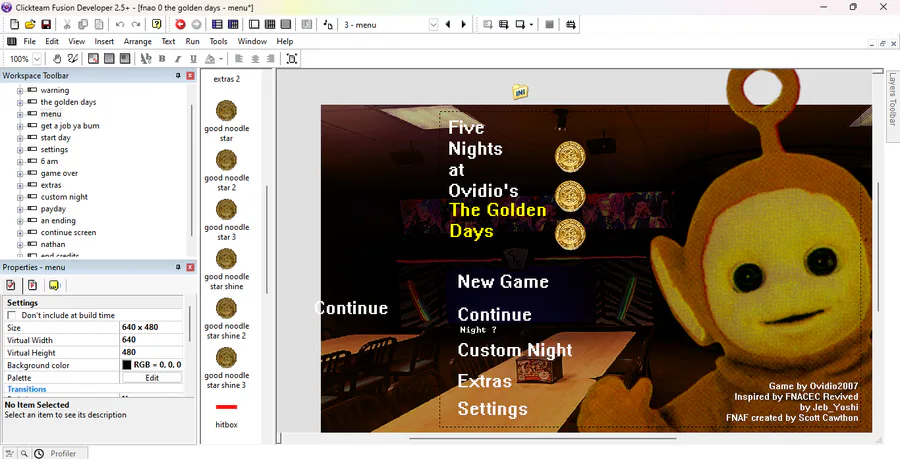This screenshot has width=900, height=459.
Task: Open the Window menu
Action: [x=252, y=41]
